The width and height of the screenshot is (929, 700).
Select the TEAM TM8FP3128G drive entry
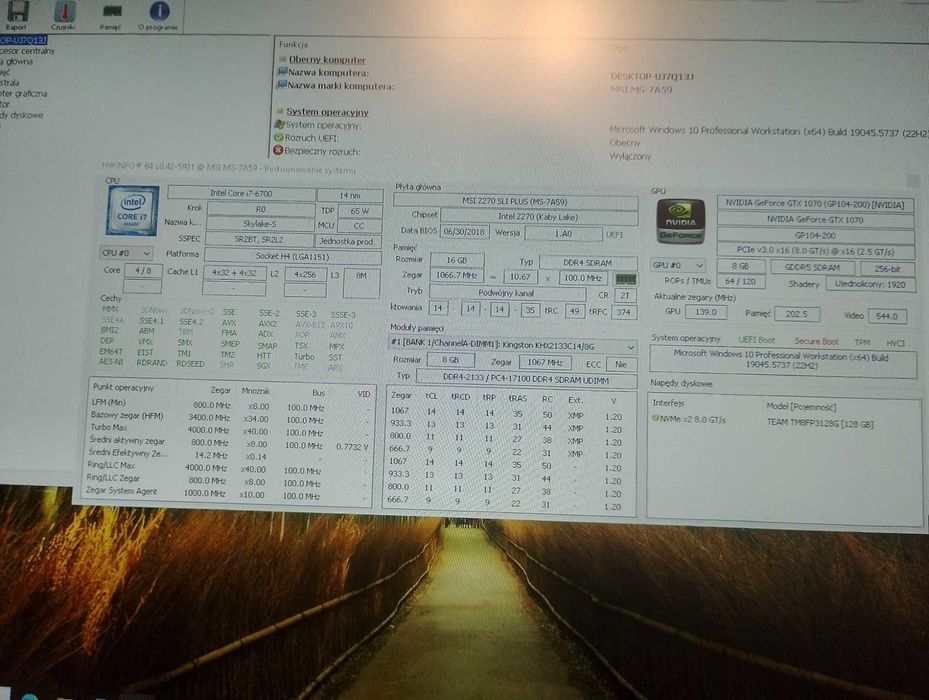820,423
